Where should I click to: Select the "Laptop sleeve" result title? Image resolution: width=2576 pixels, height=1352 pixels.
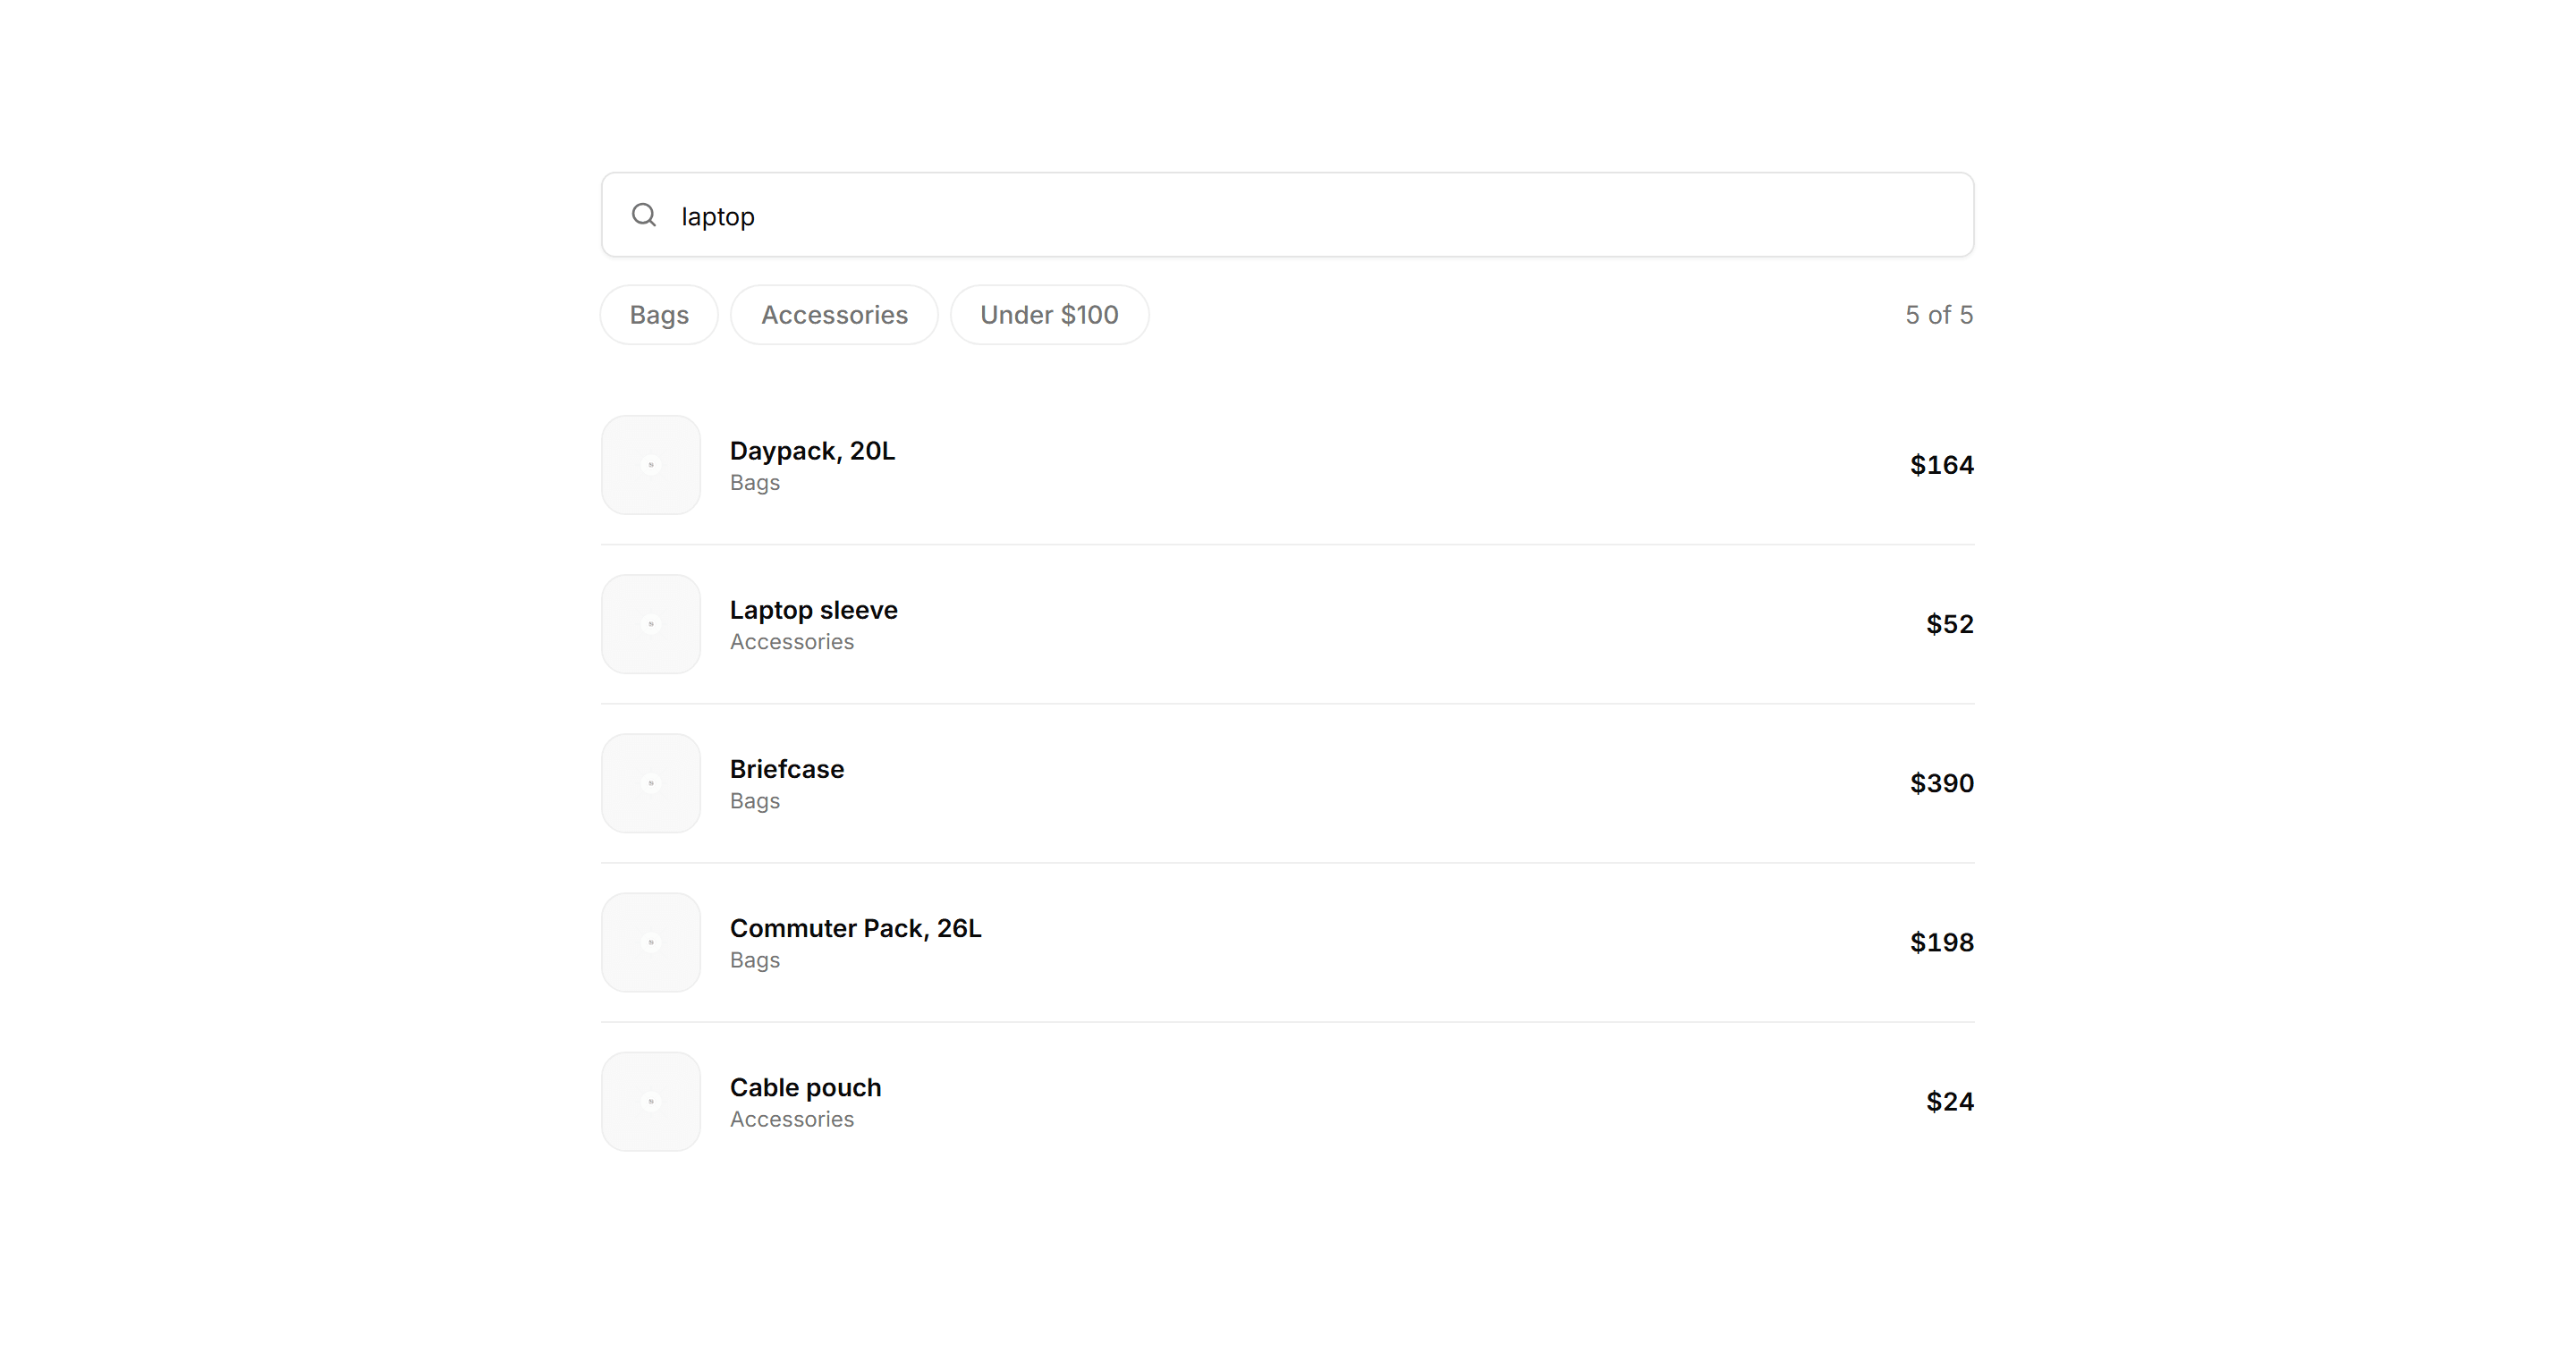pos(813,610)
